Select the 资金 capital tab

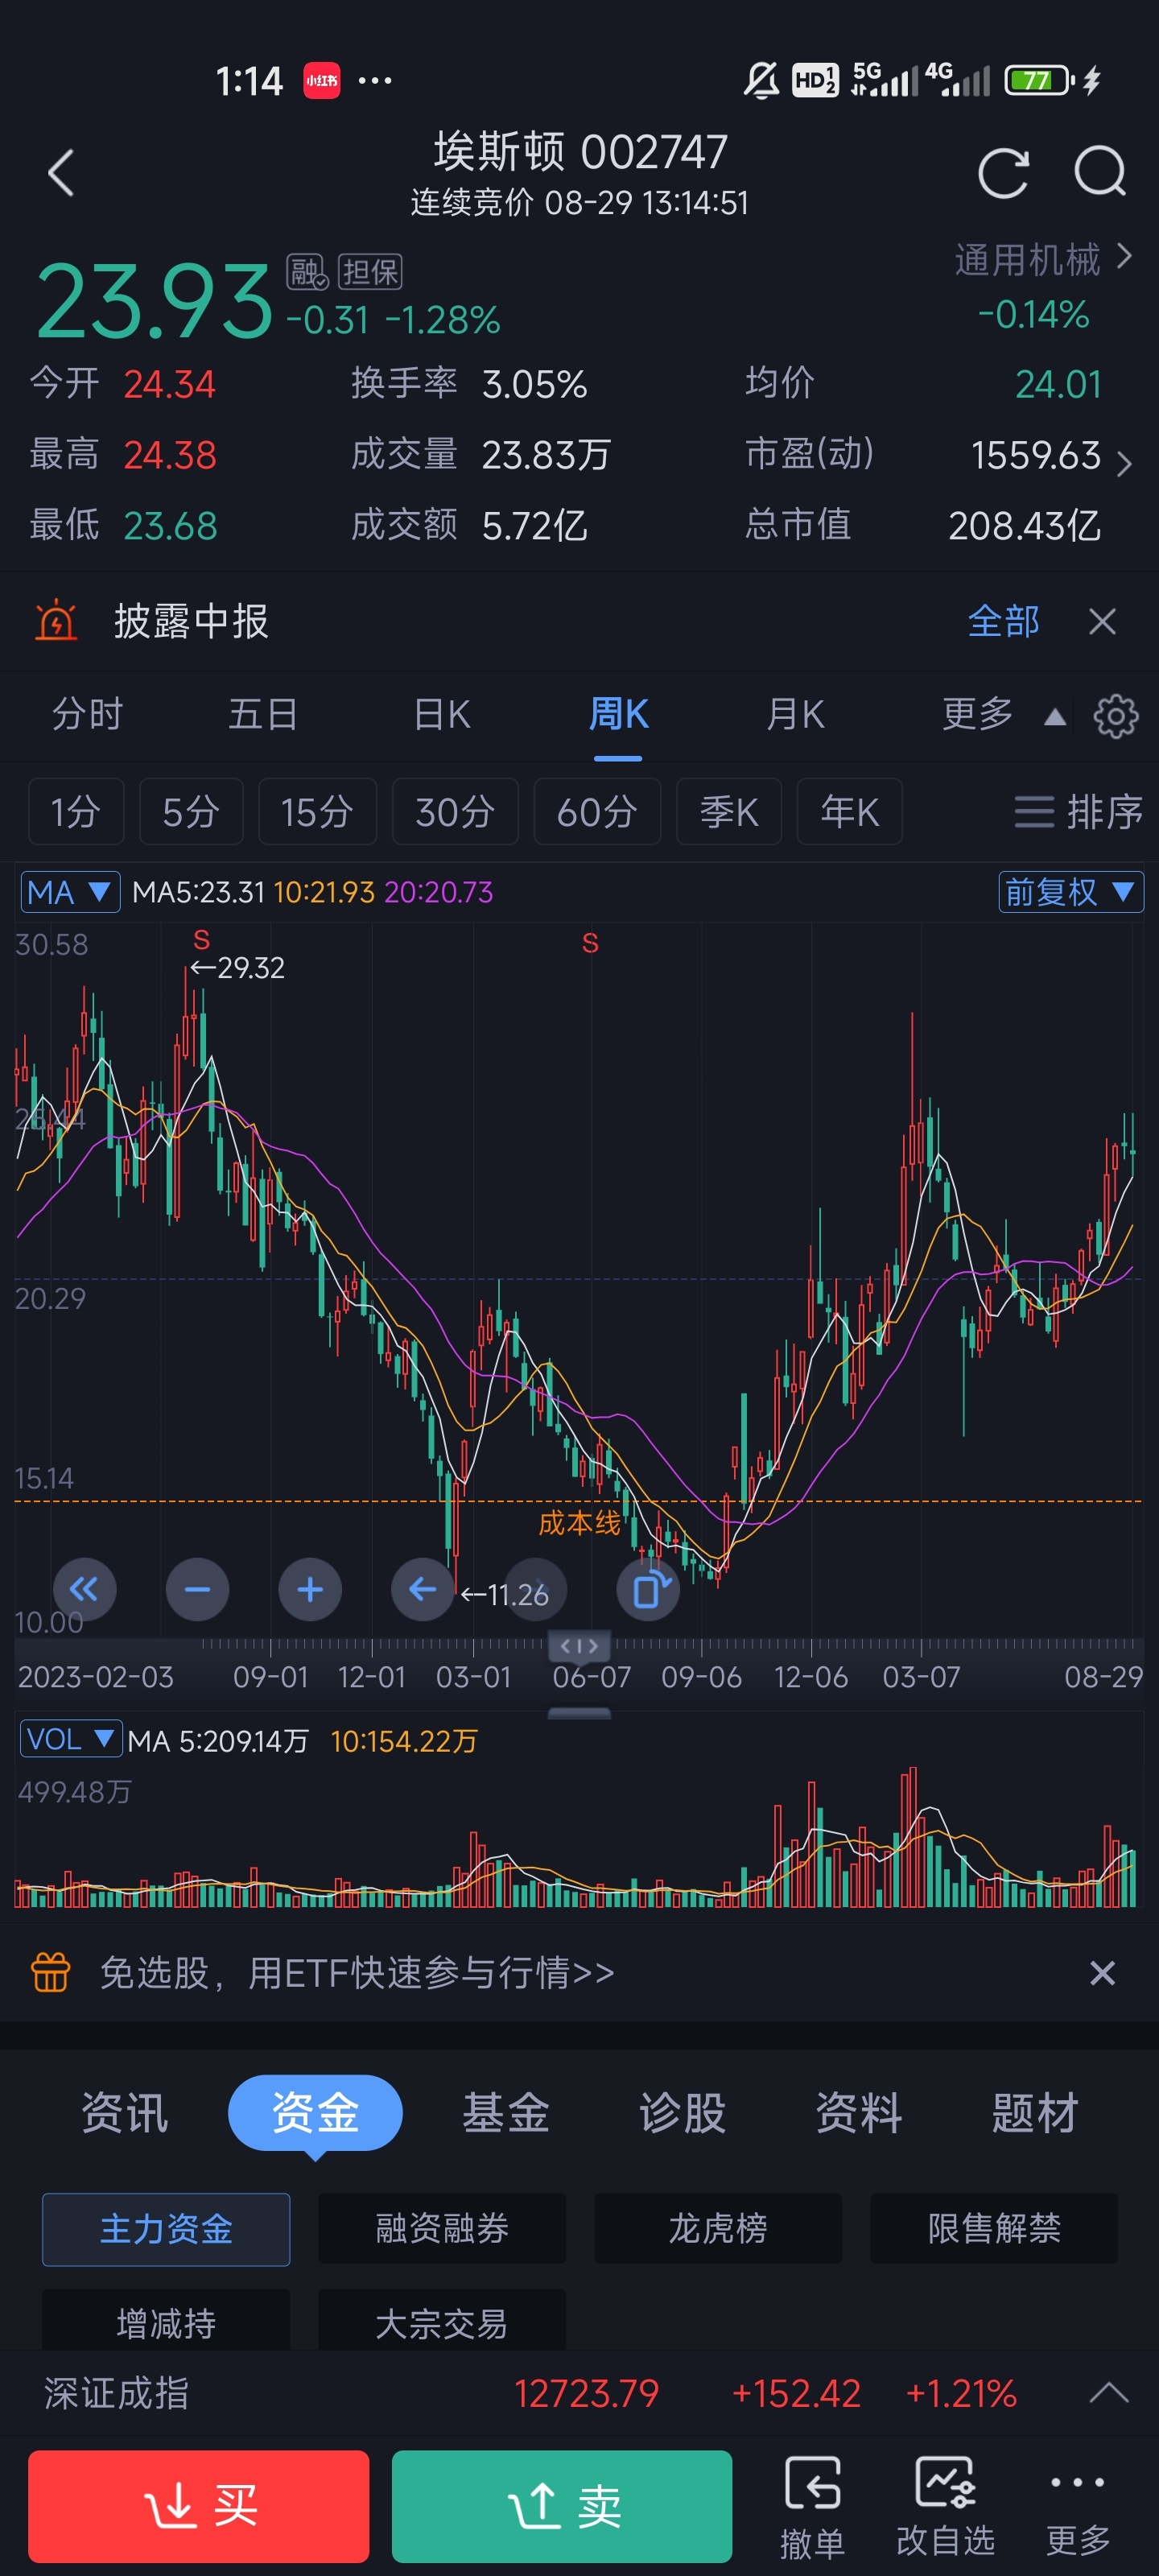[315, 2112]
